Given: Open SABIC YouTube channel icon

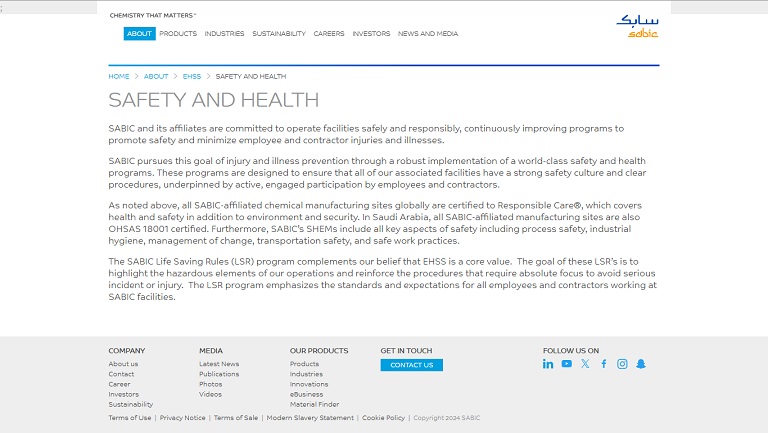Looking at the screenshot, I should coord(567,364).
